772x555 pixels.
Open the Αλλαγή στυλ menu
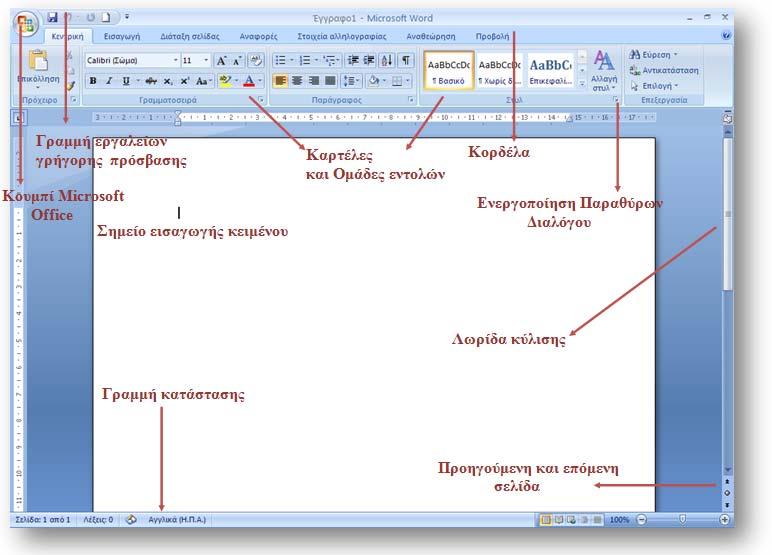click(x=604, y=71)
